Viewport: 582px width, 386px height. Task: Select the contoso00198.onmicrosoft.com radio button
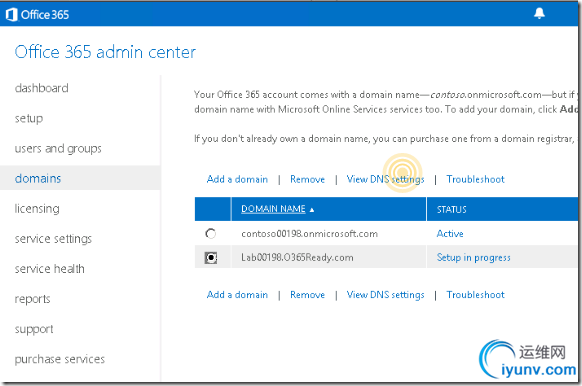(x=210, y=233)
